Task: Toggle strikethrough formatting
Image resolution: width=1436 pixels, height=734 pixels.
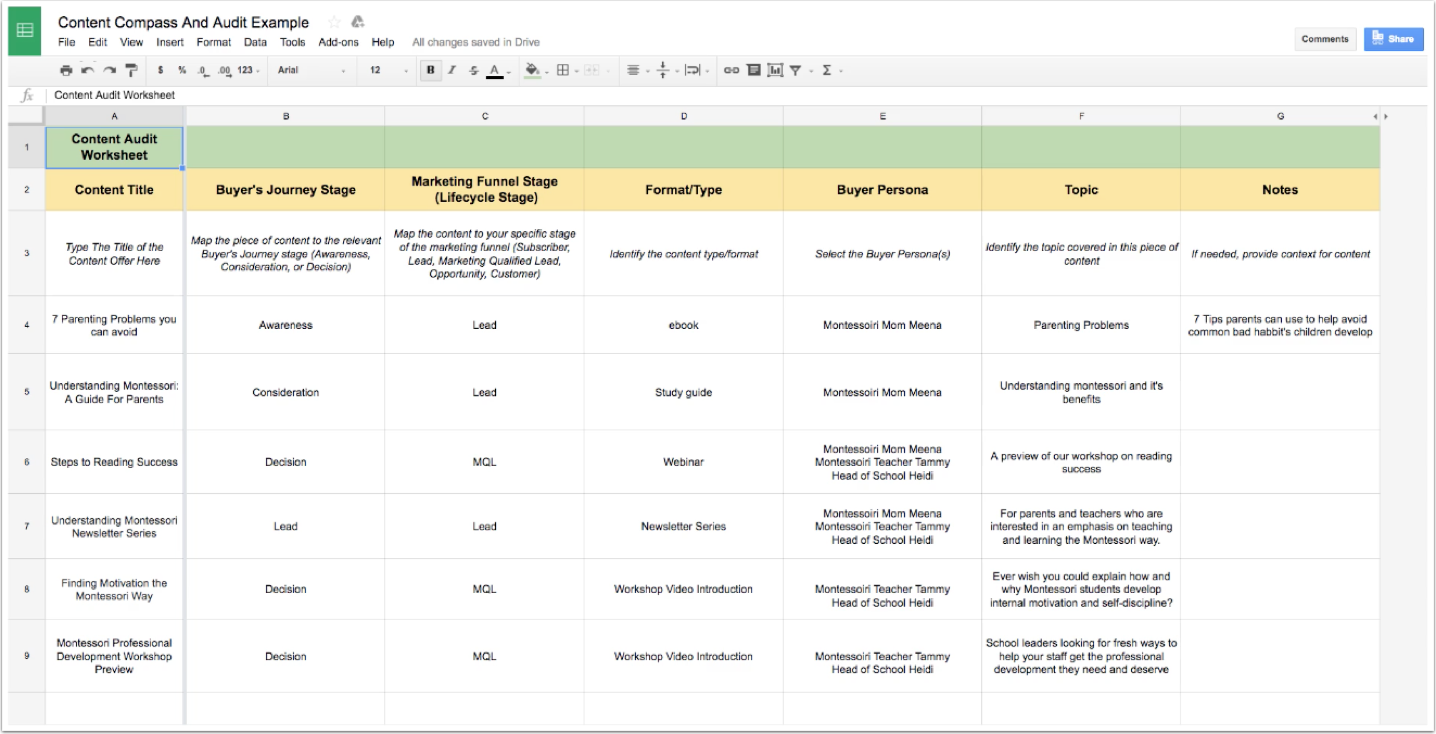Action: pyautogui.click(x=473, y=70)
